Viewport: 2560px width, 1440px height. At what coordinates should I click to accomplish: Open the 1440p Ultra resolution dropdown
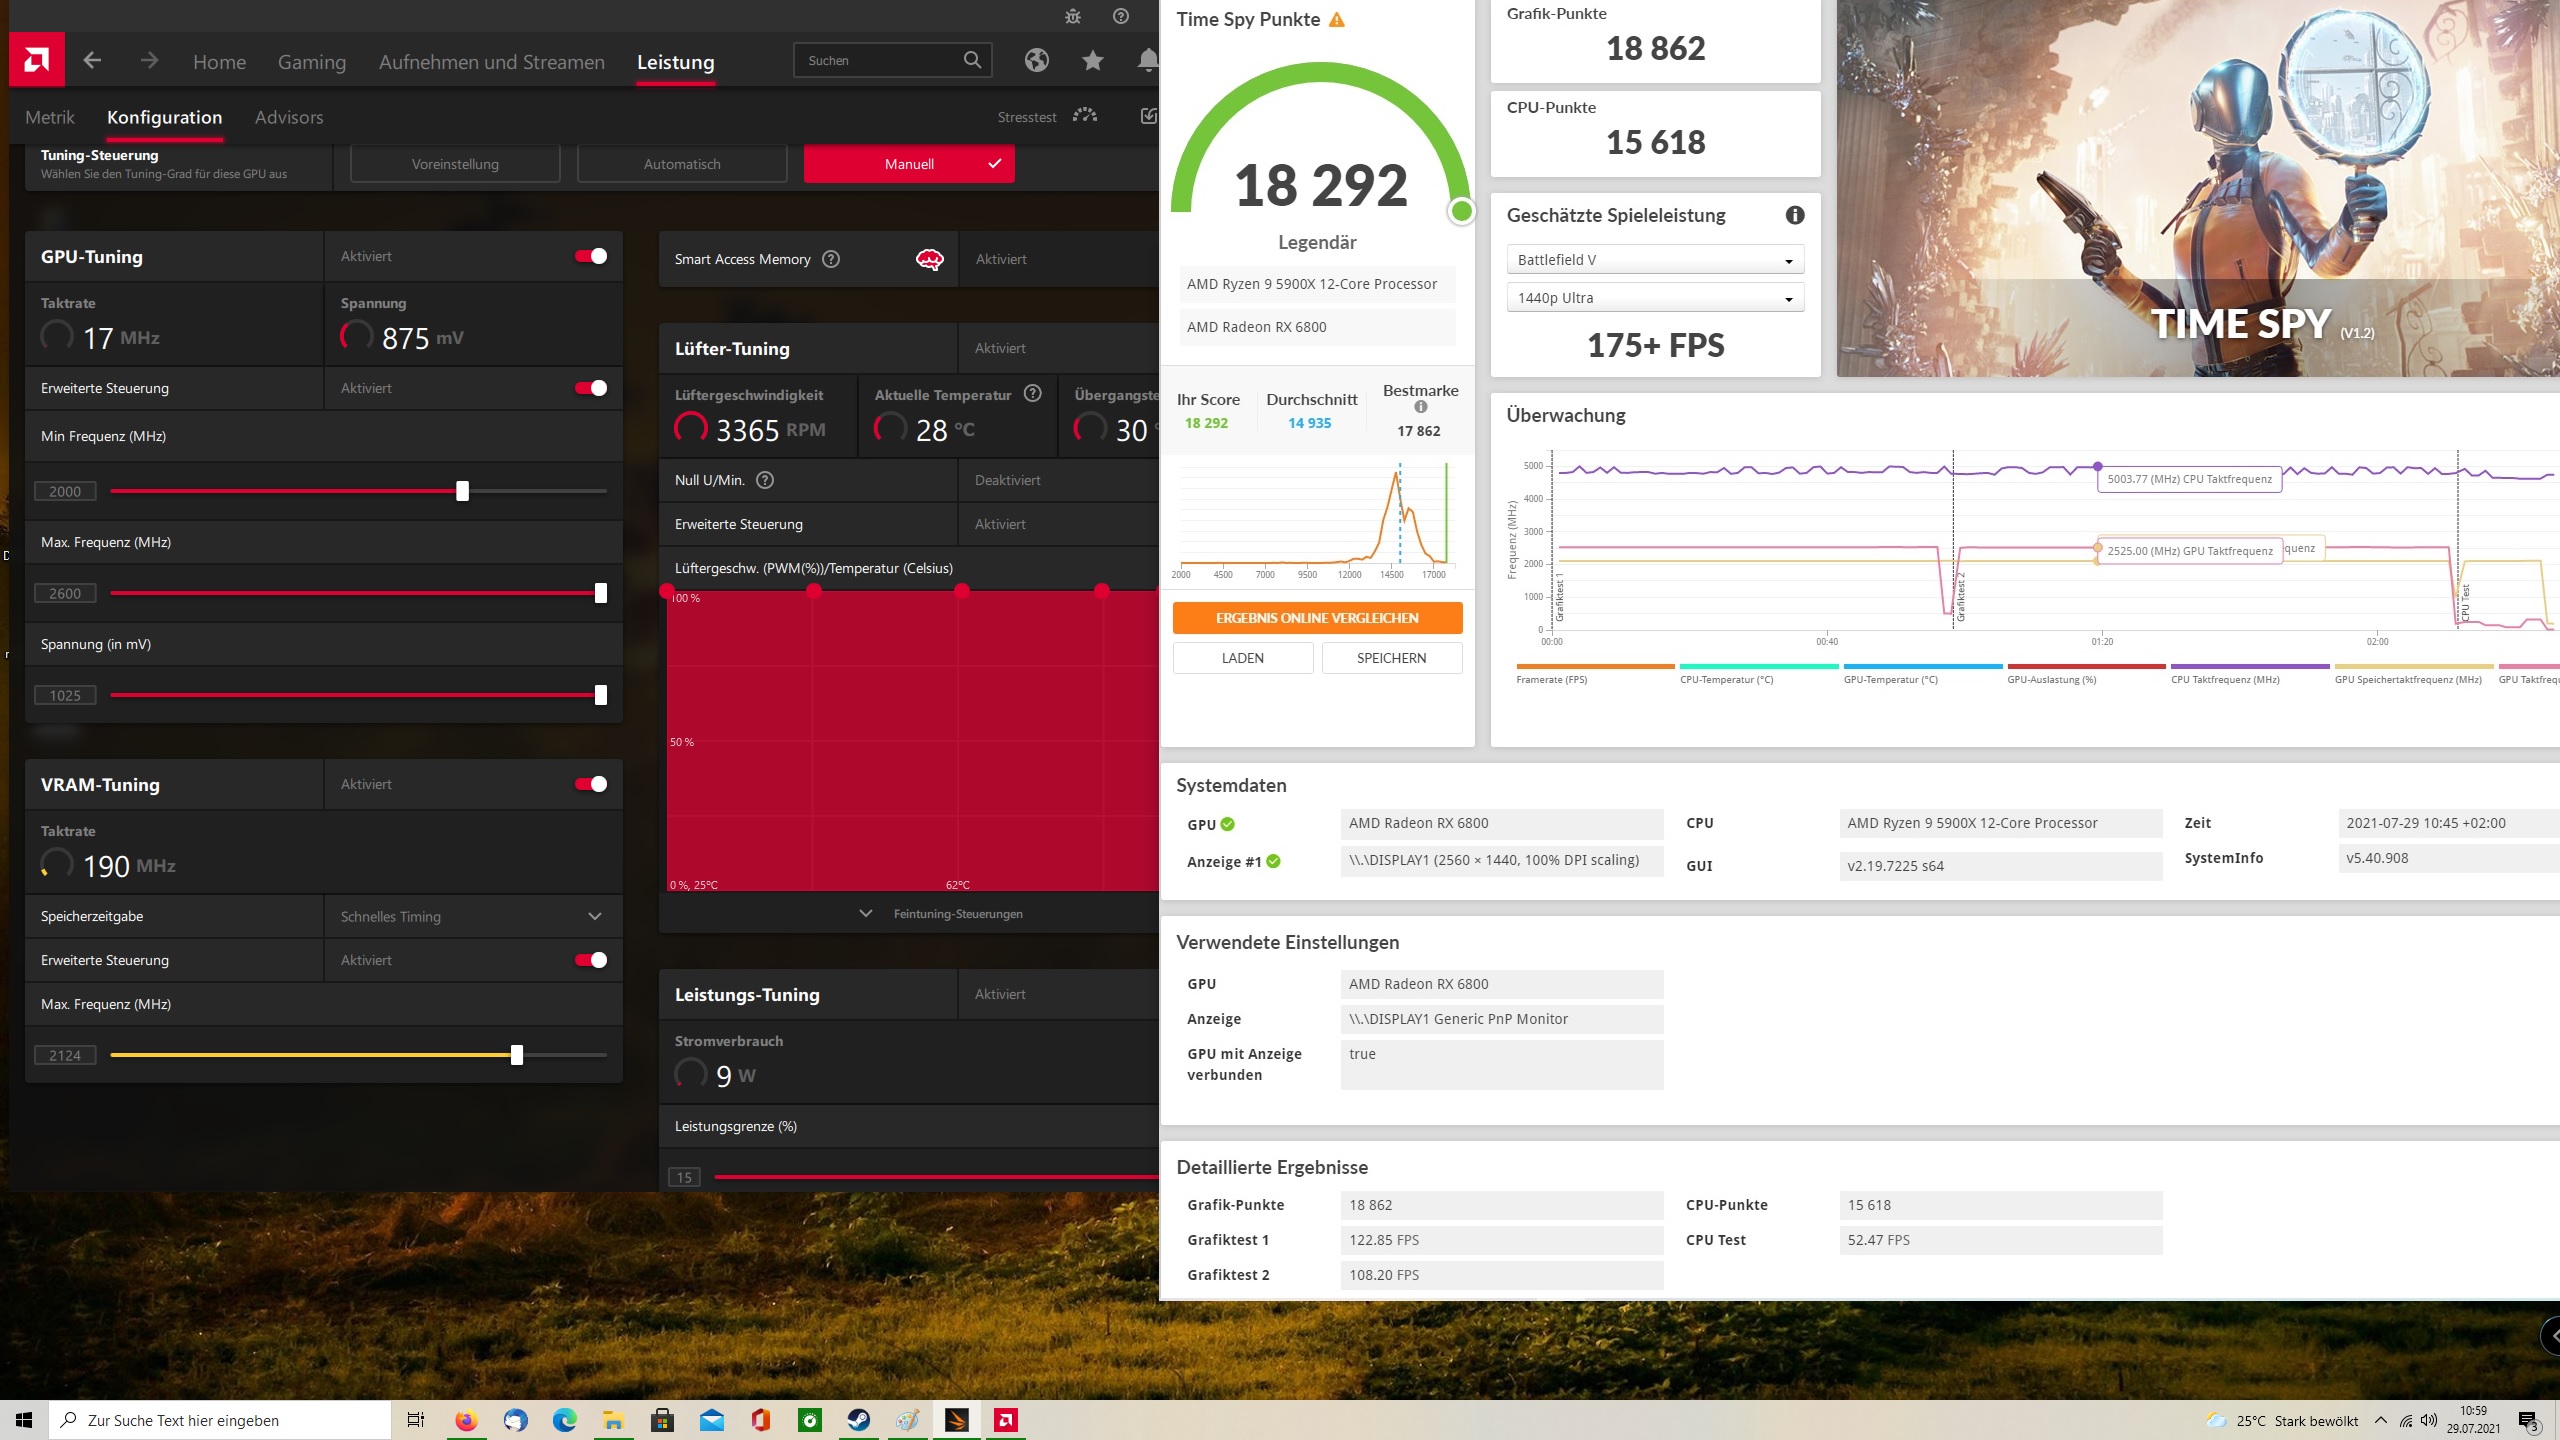click(1654, 298)
